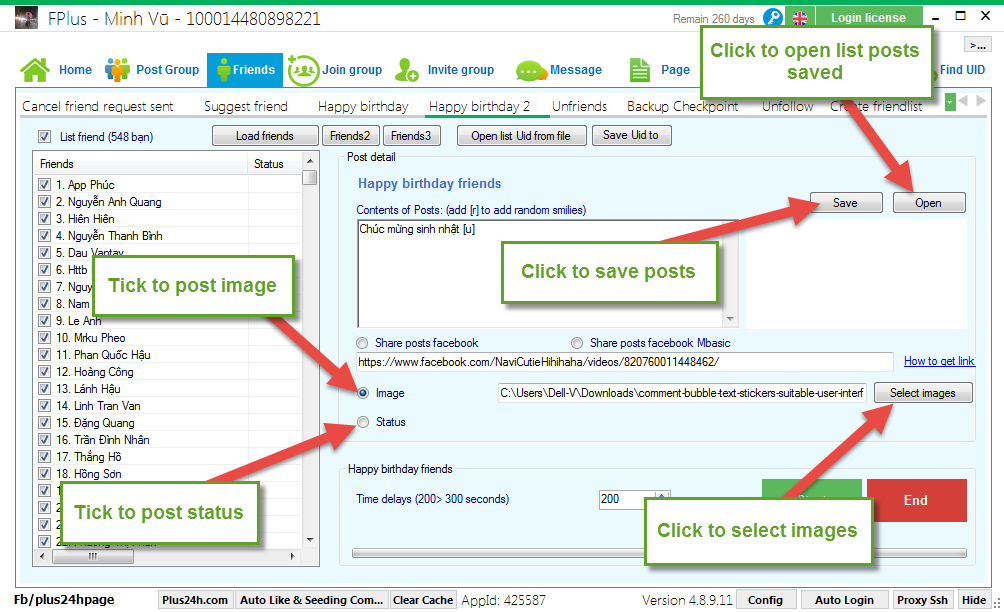Click the 'Load friends' button
The height and width of the screenshot is (612, 1004).
pos(265,136)
